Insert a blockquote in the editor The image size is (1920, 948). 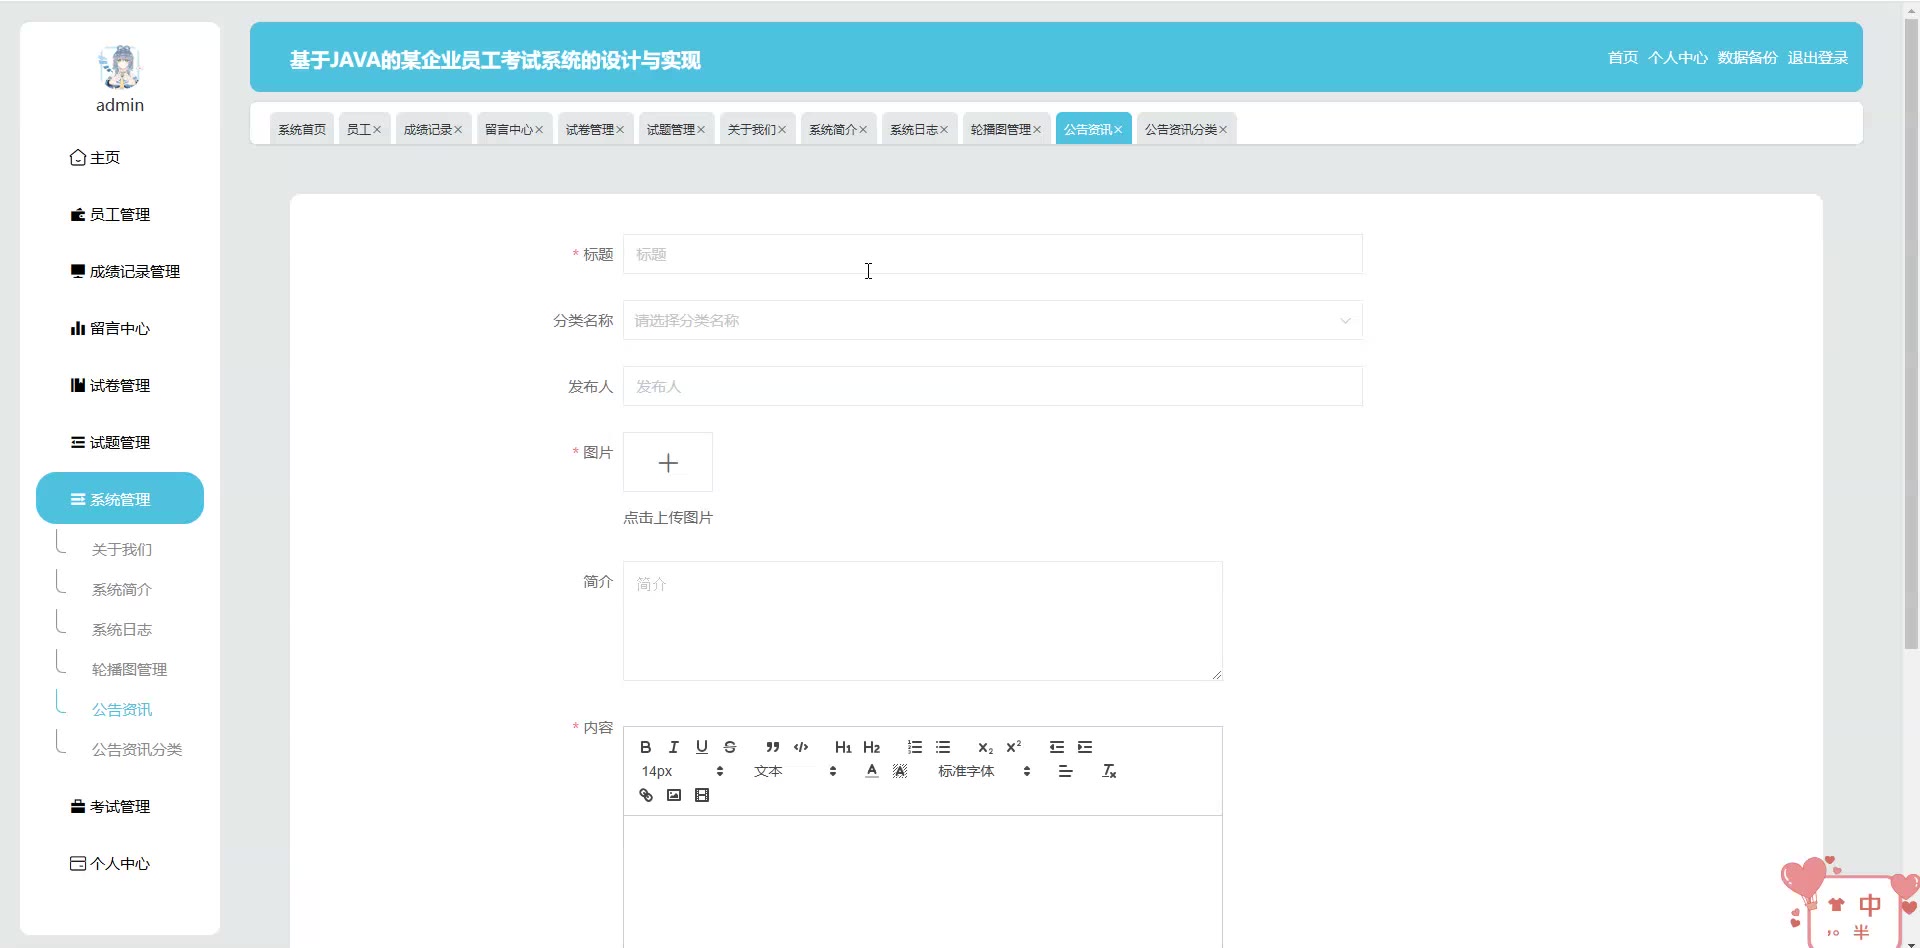(x=773, y=747)
